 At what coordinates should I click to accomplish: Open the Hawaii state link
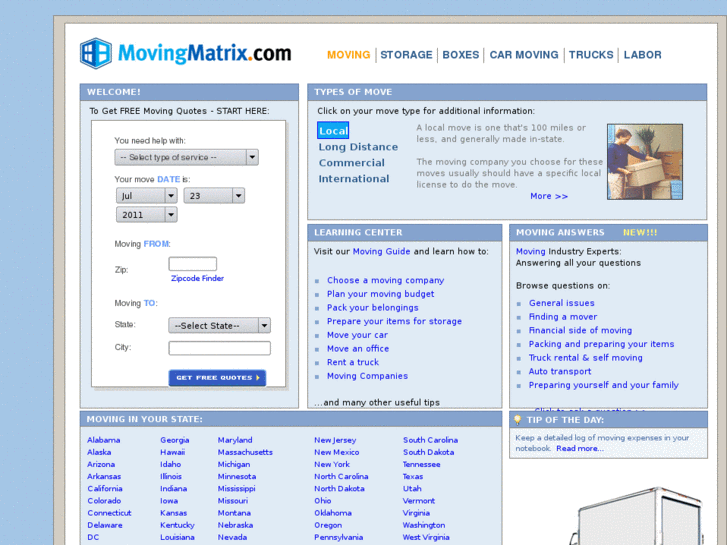(172, 452)
